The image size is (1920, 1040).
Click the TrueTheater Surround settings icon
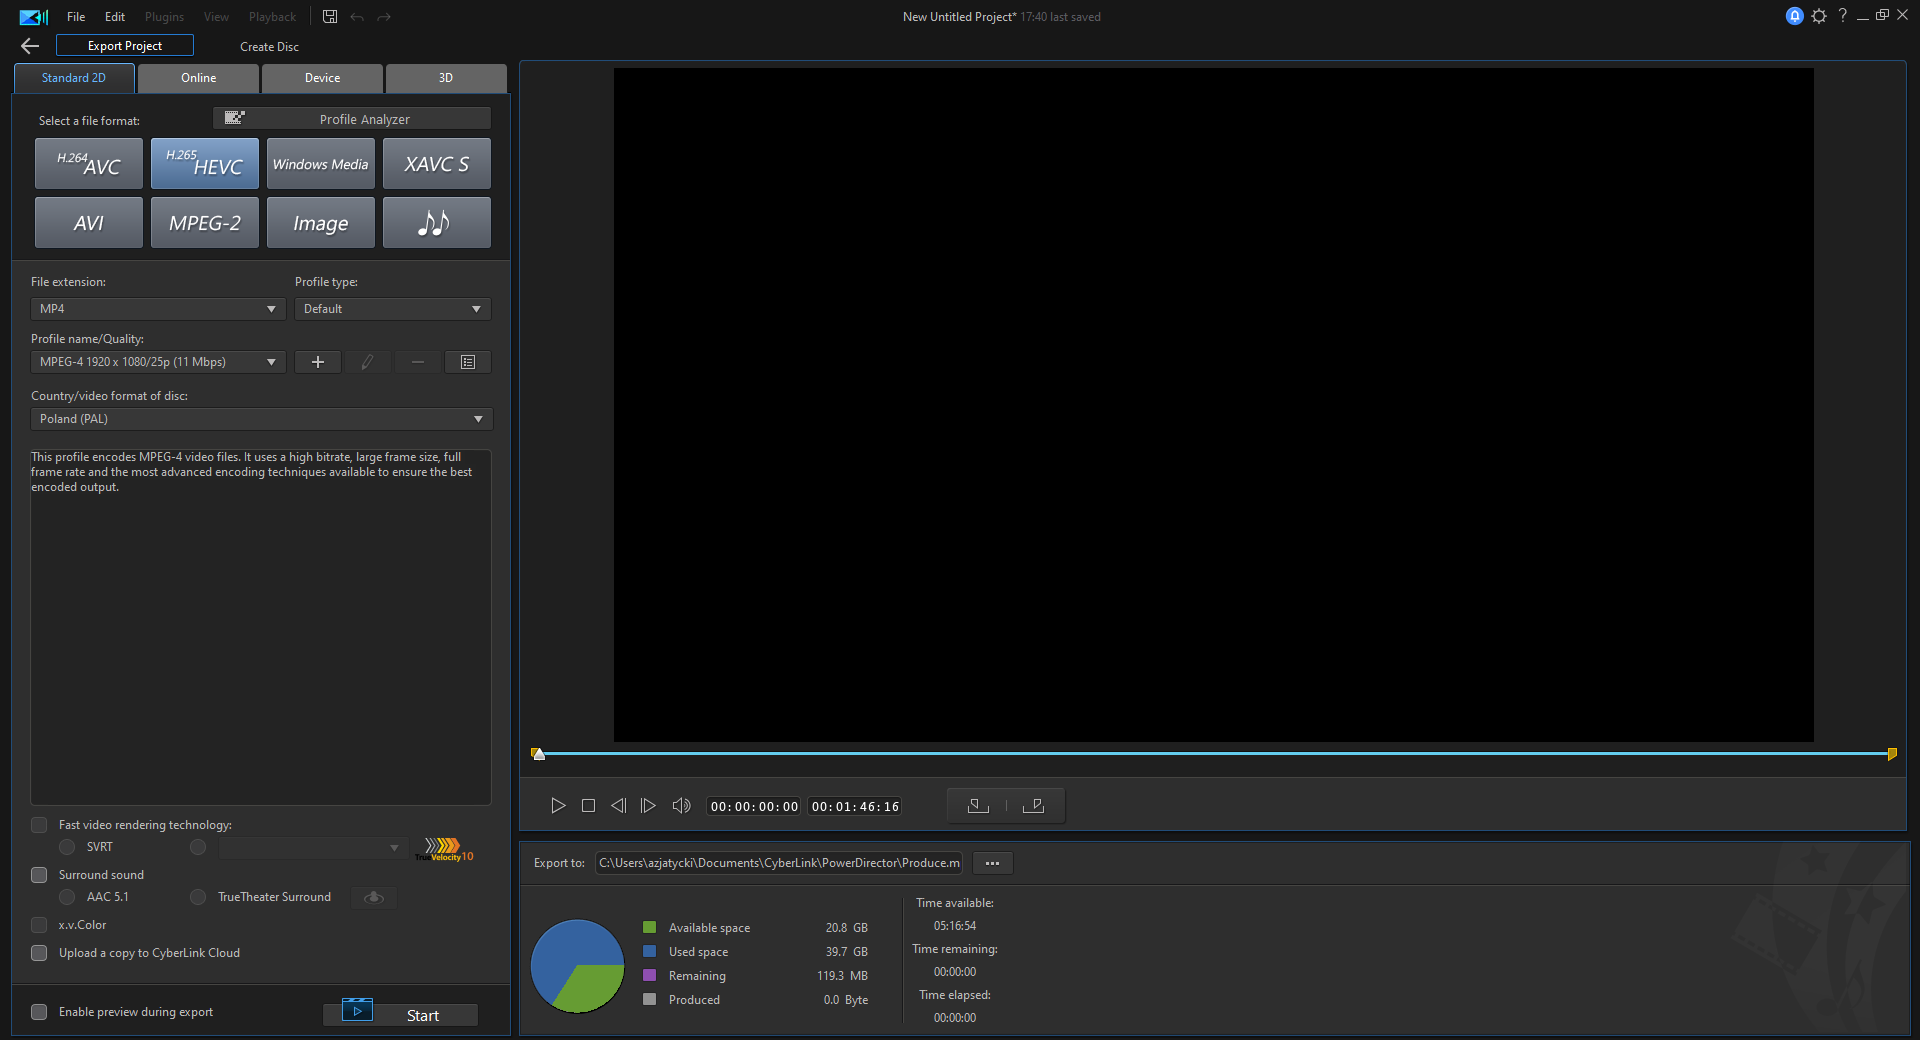click(374, 897)
